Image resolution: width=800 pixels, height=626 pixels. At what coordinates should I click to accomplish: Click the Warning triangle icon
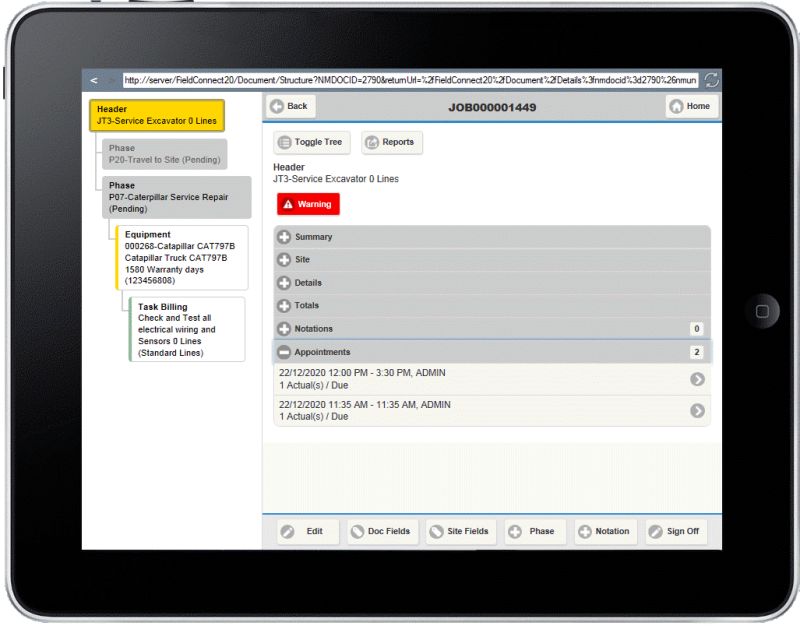[288, 204]
